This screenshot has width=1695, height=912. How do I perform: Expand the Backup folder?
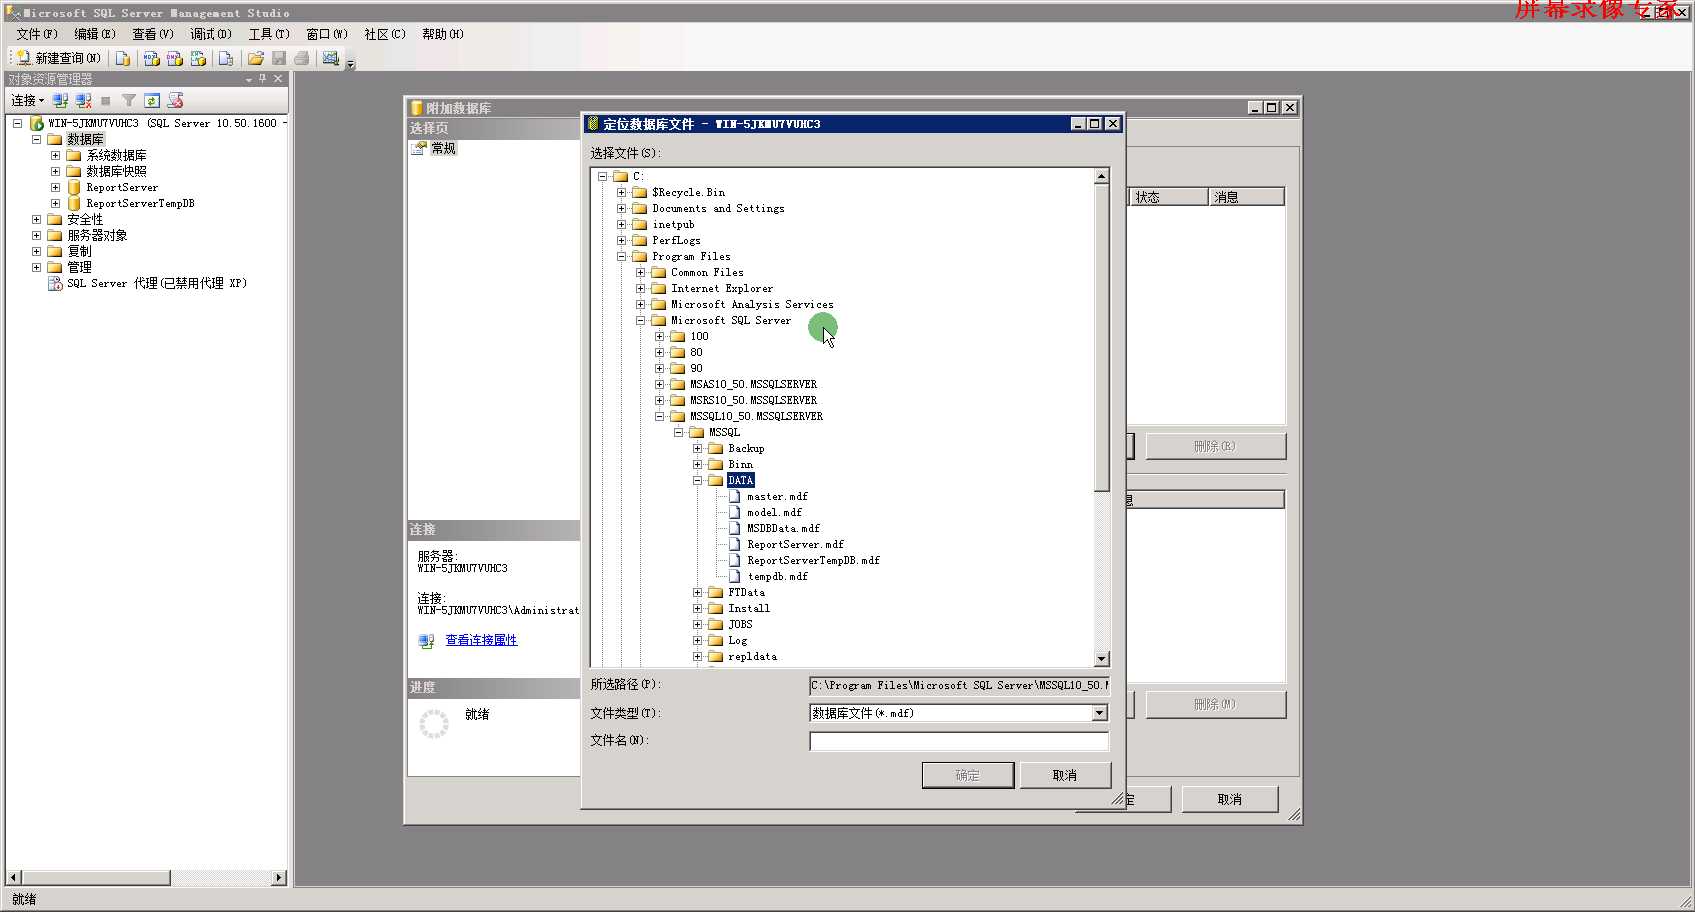[698, 448]
